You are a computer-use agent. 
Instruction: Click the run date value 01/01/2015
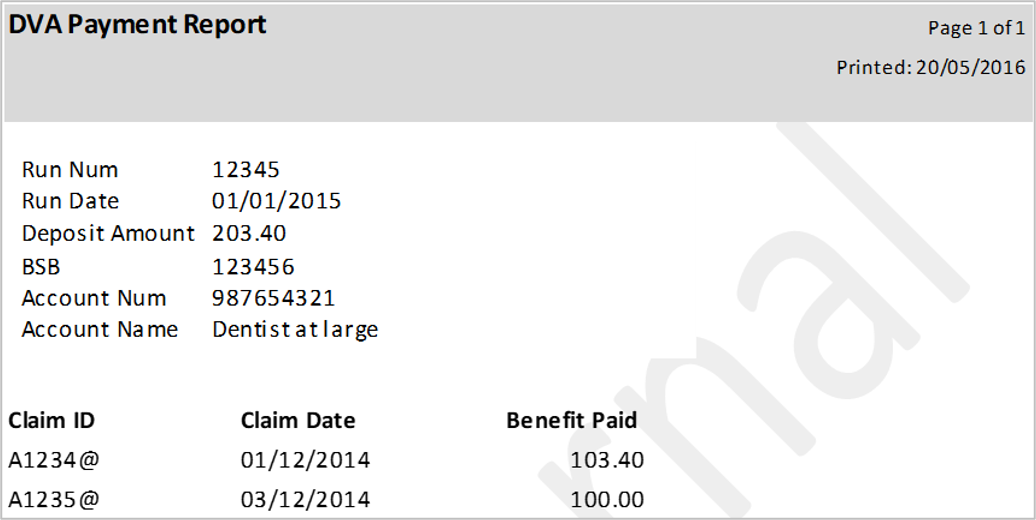(276, 201)
